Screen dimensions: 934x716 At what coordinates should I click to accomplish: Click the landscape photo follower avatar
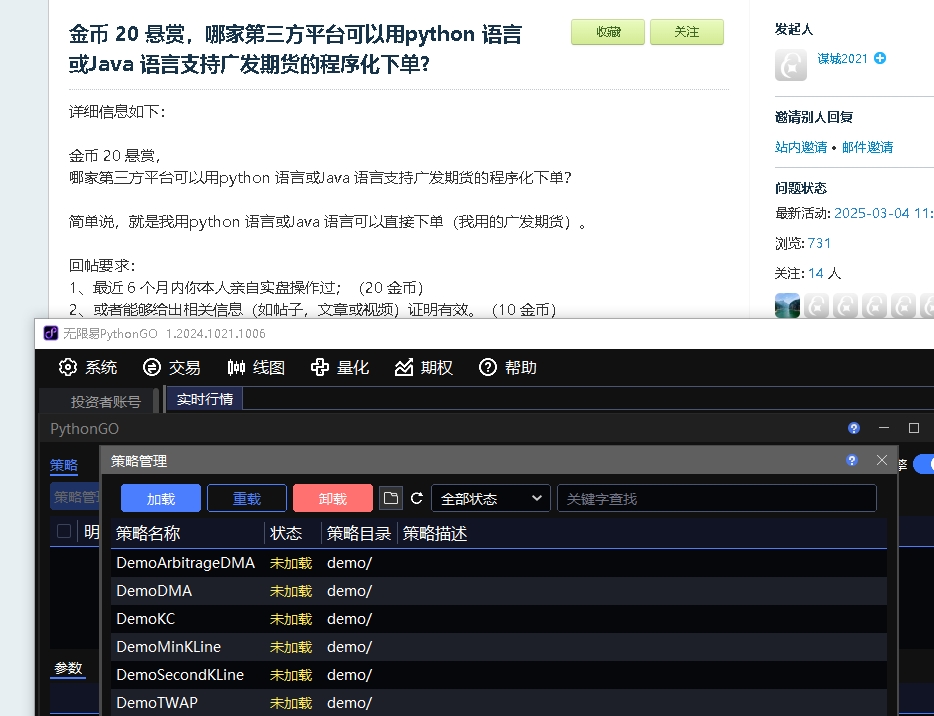pyautogui.click(x=787, y=306)
